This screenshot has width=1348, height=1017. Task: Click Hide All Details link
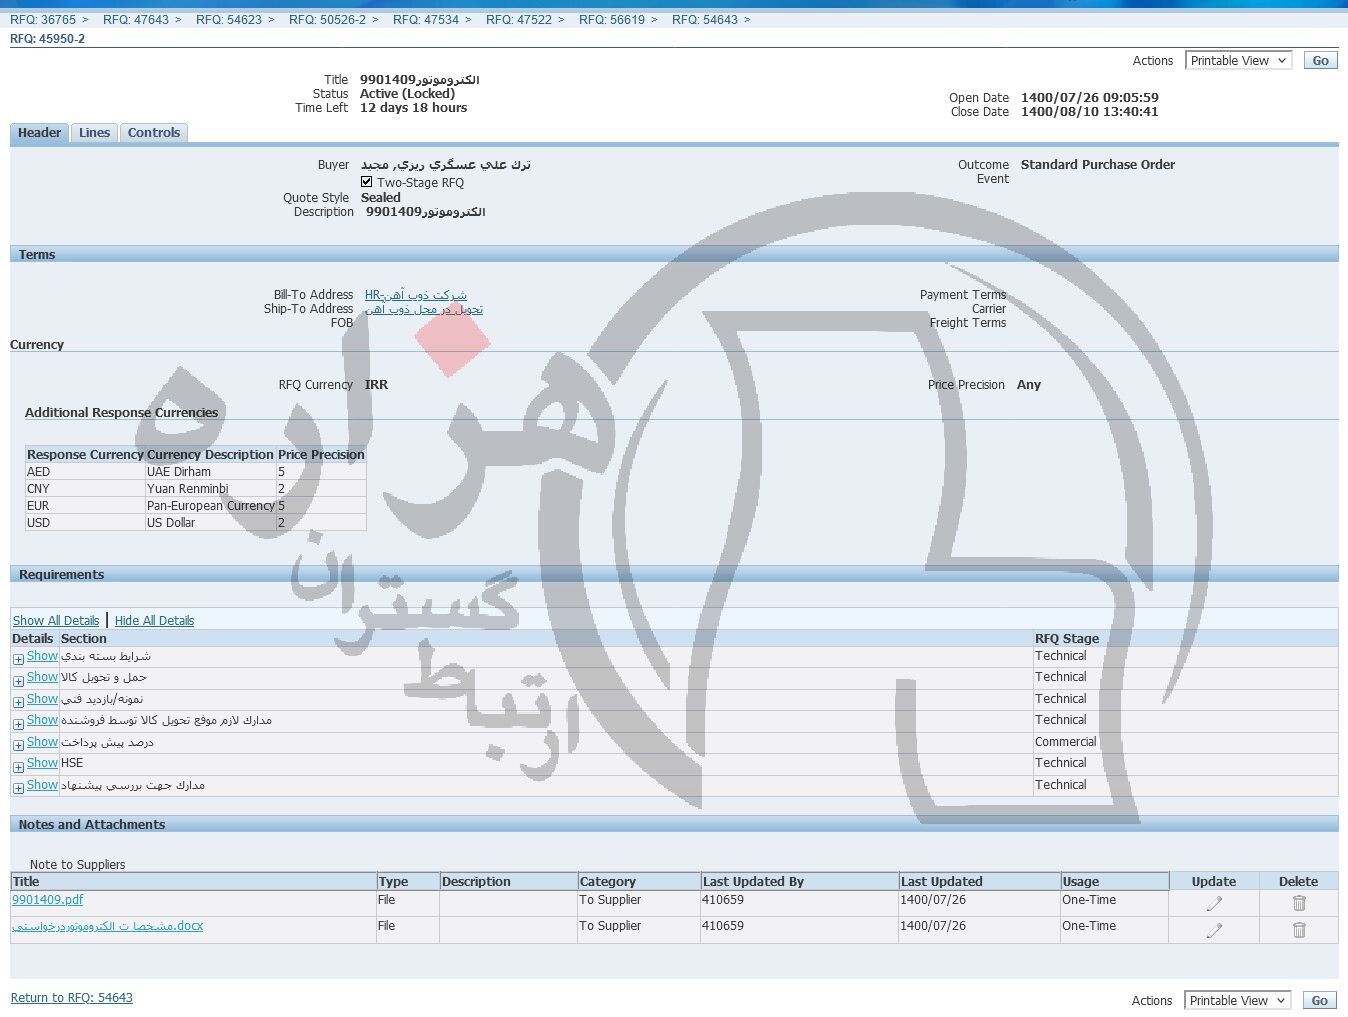click(x=154, y=621)
